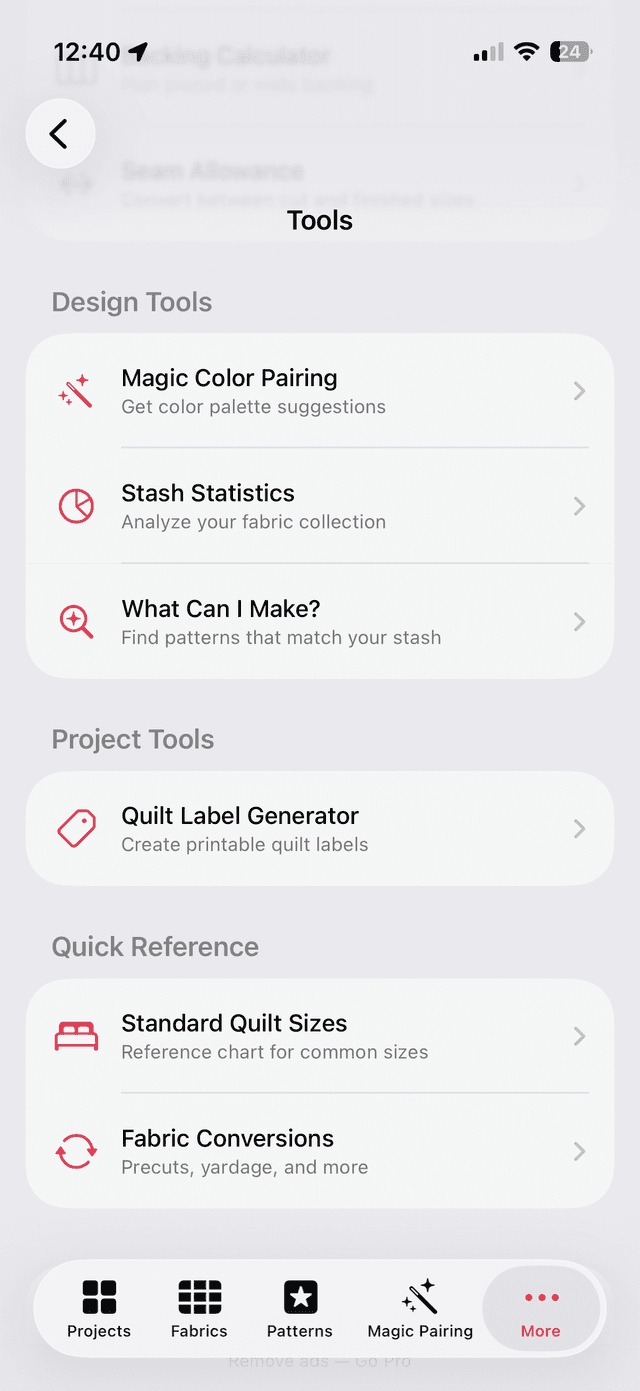Tap the circular arrows Fabric Conversions icon
Viewport: 640px width, 1391px height.
click(76, 1152)
